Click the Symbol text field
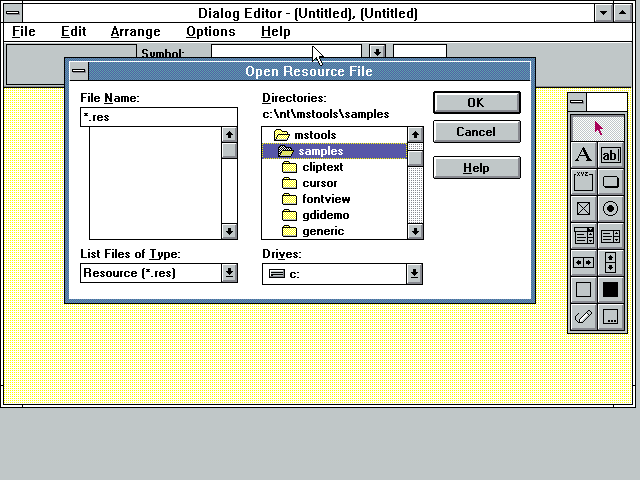The width and height of the screenshot is (640, 480). [x=286, y=51]
